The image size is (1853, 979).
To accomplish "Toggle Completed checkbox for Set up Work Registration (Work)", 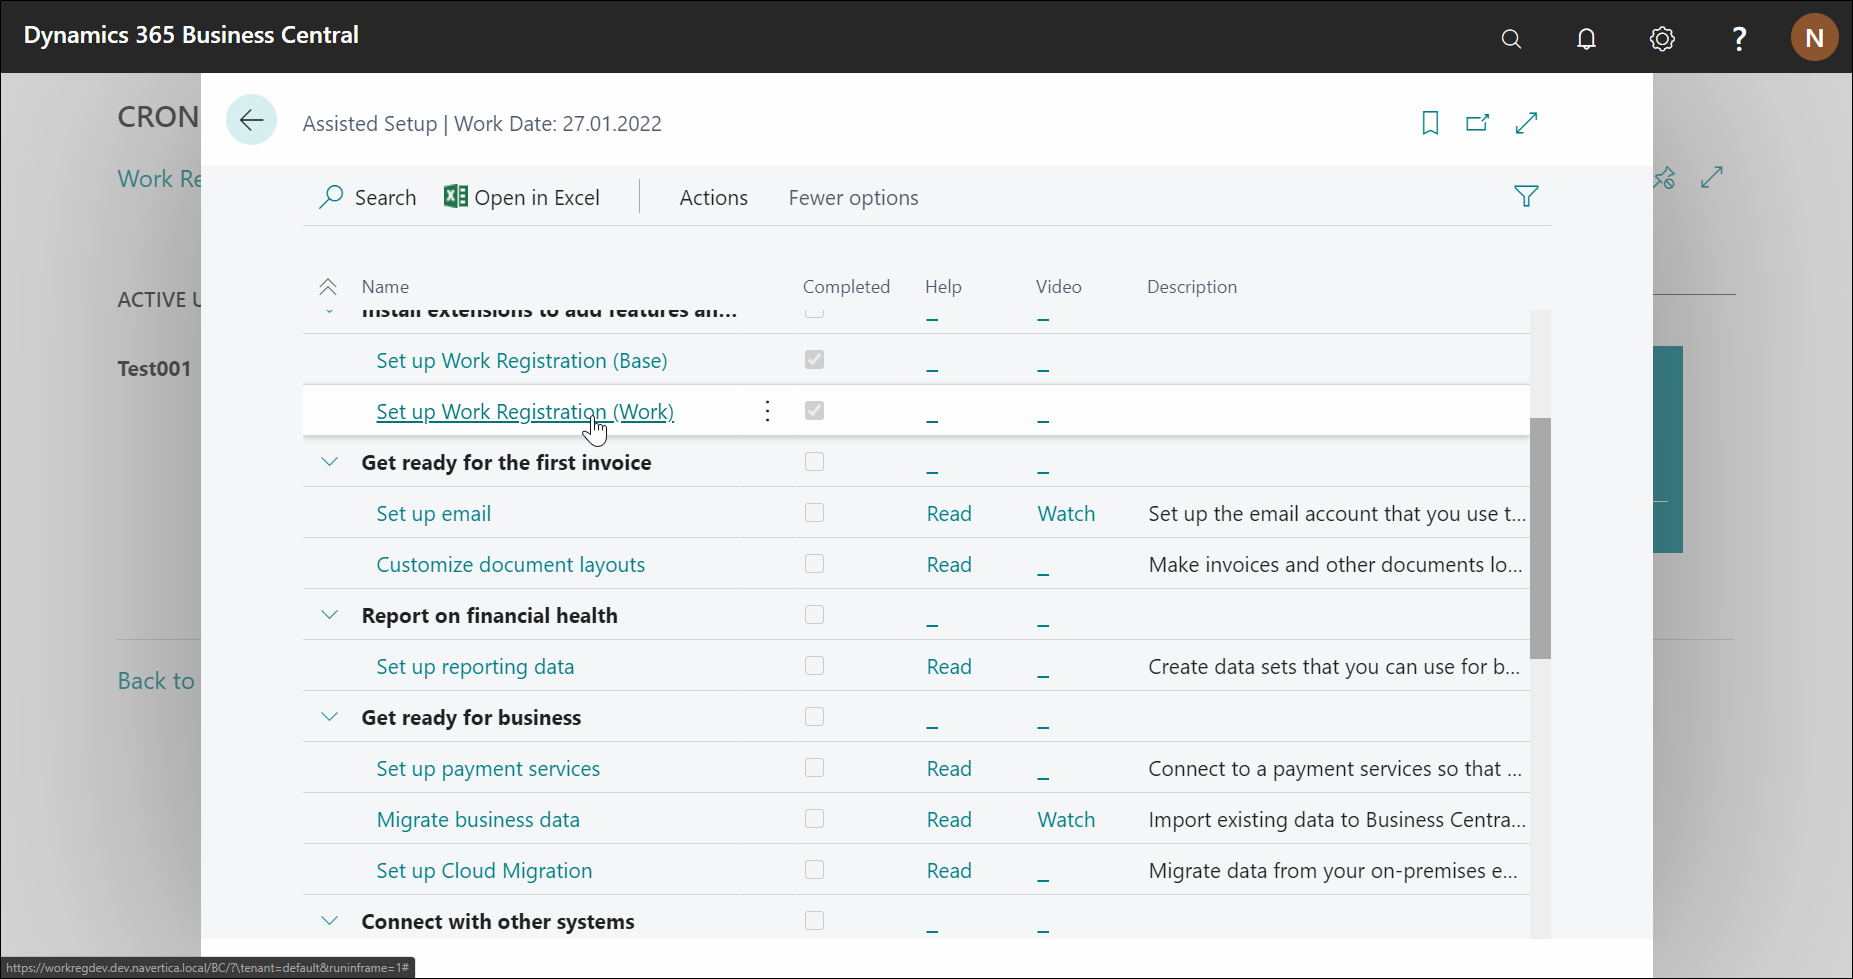I will click(814, 410).
